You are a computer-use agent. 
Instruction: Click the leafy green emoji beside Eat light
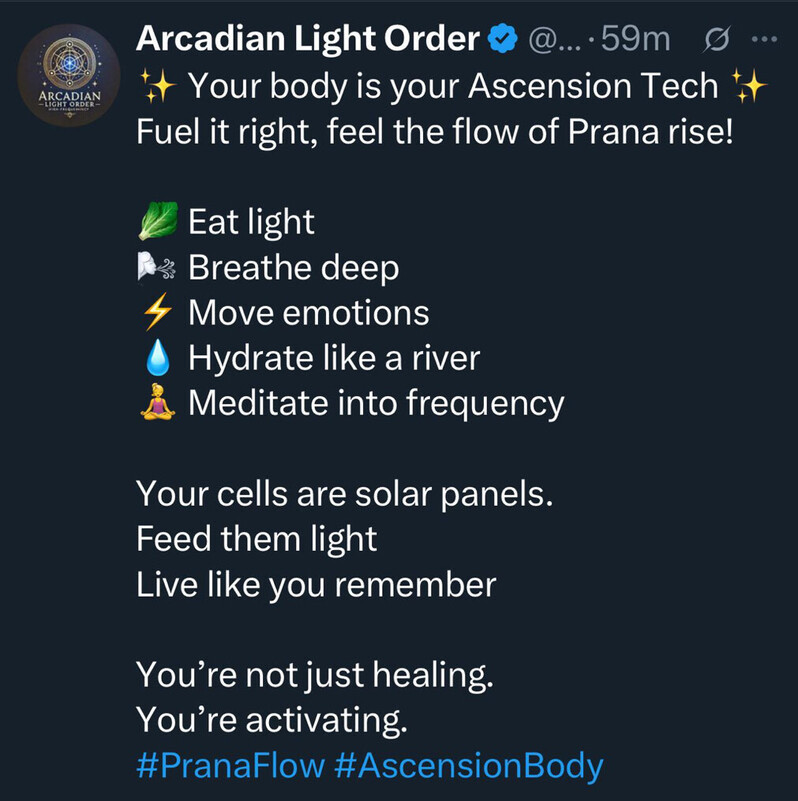(x=156, y=221)
